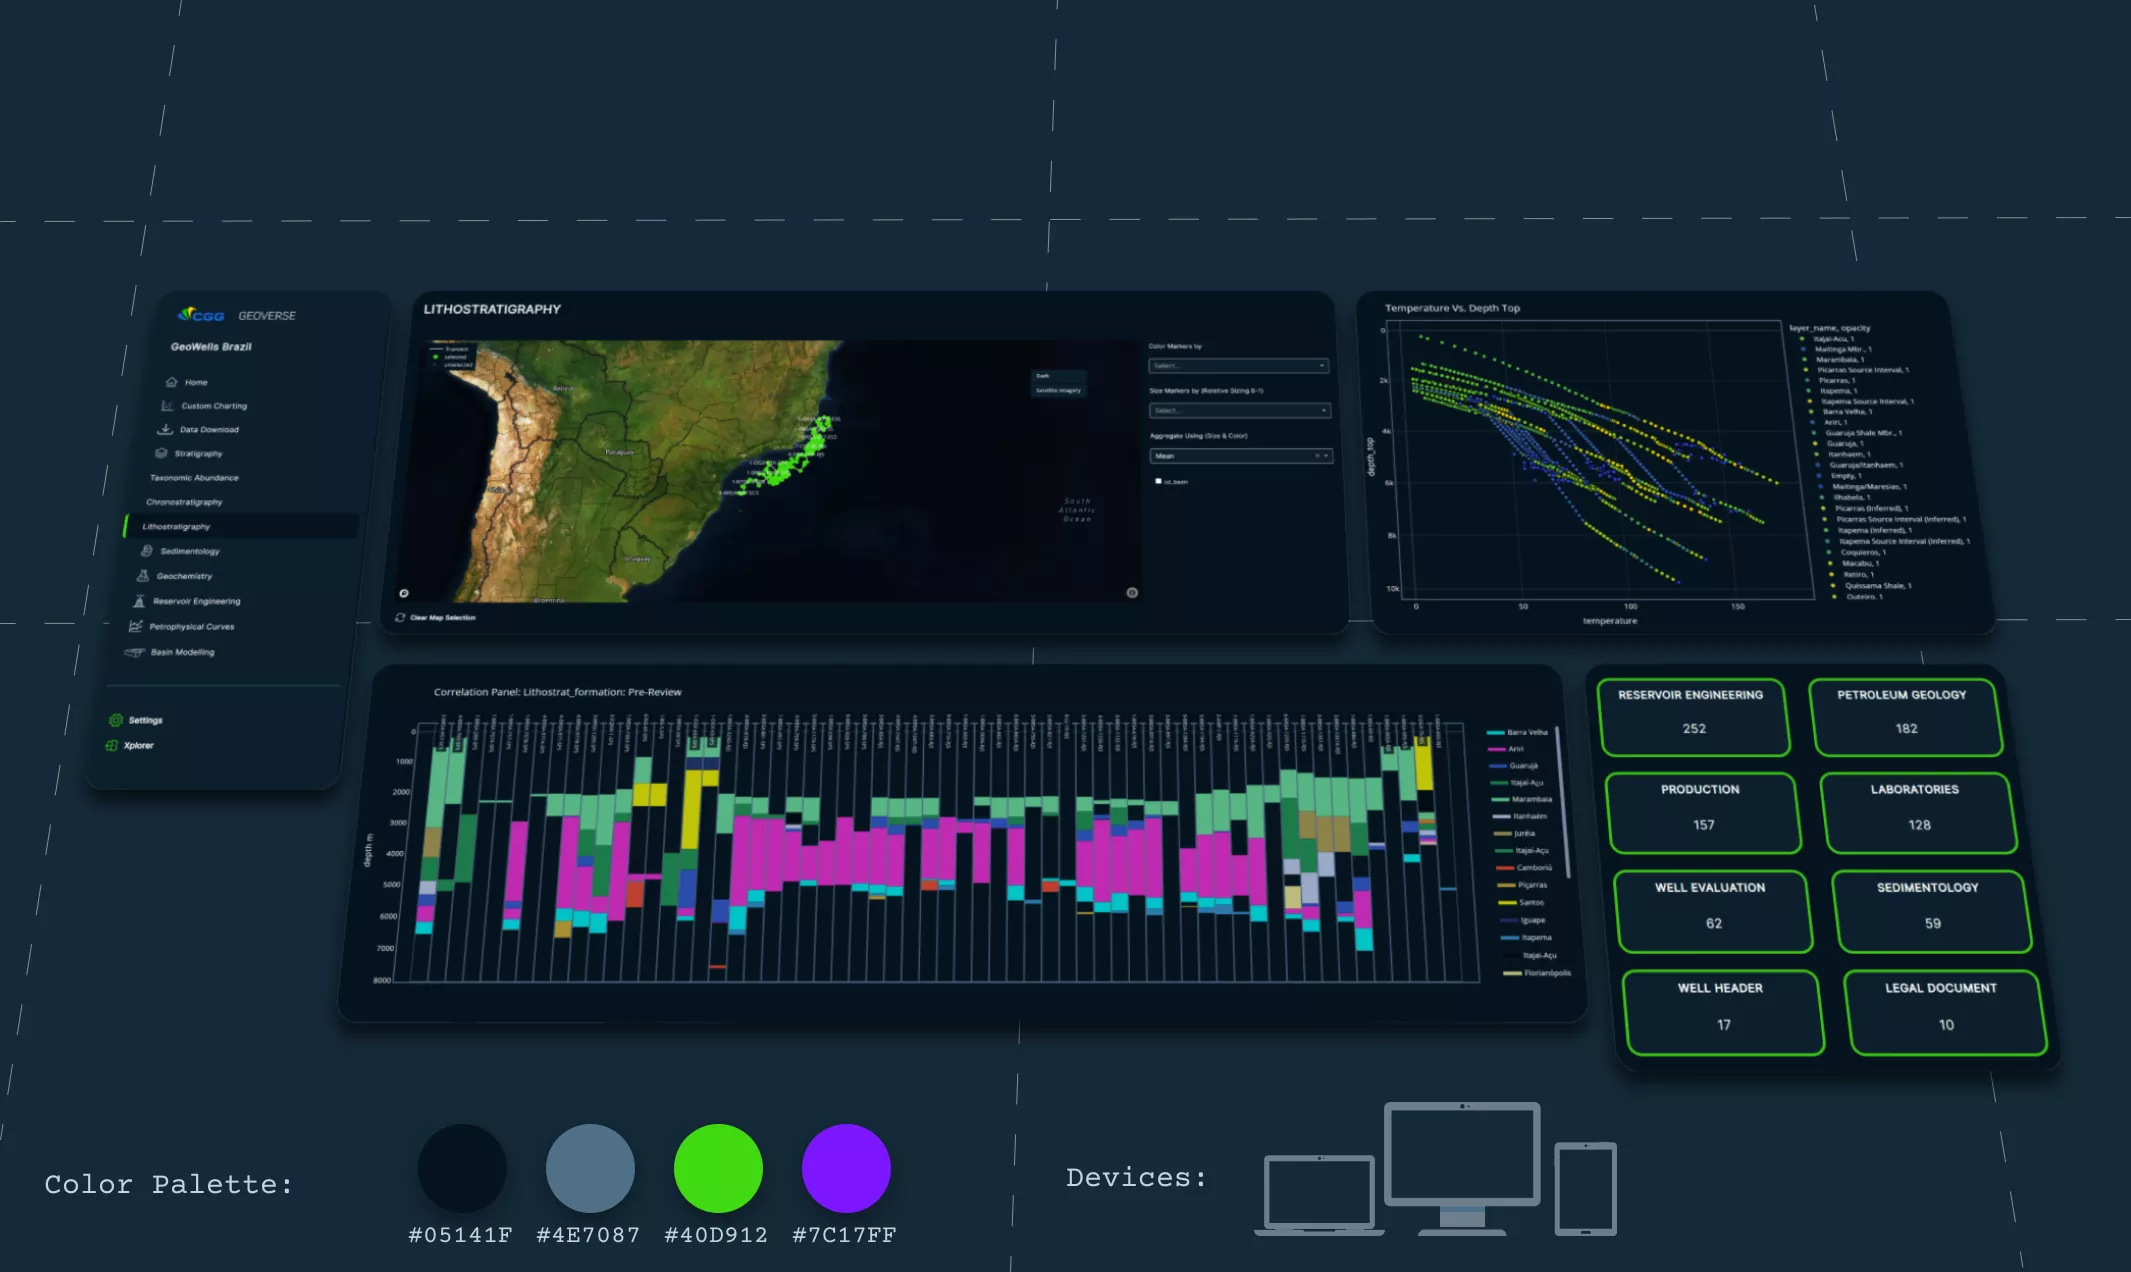This screenshot has height=1272, width=2131.
Task: Click the green Settings gear icon
Action: [116, 720]
